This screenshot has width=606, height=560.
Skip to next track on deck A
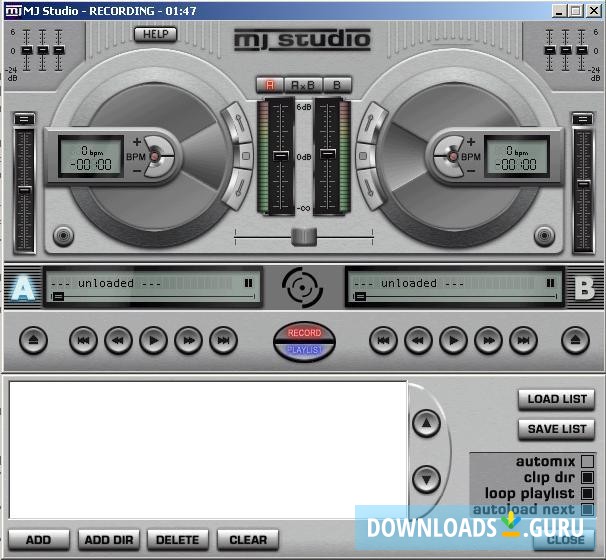(223, 340)
